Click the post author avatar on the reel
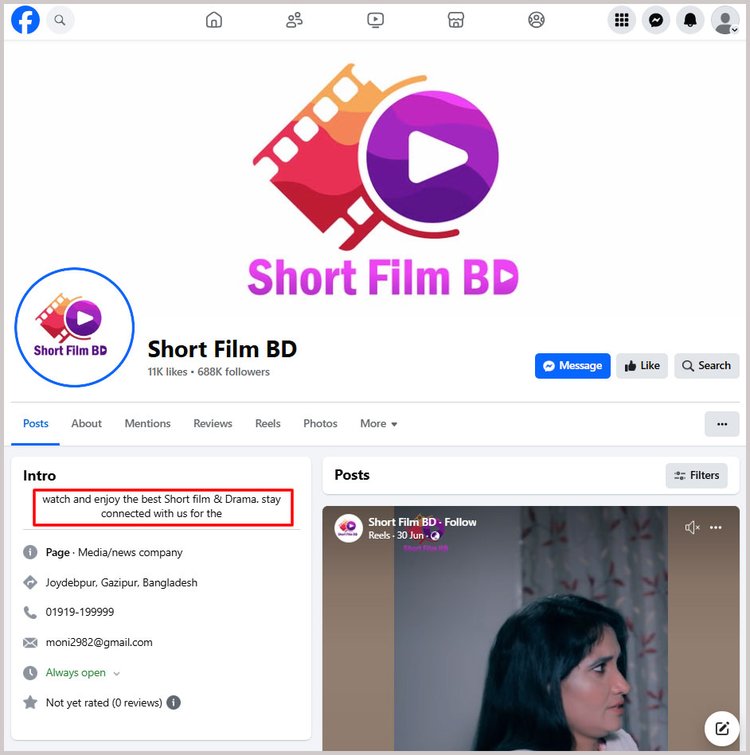 pos(348,528)
